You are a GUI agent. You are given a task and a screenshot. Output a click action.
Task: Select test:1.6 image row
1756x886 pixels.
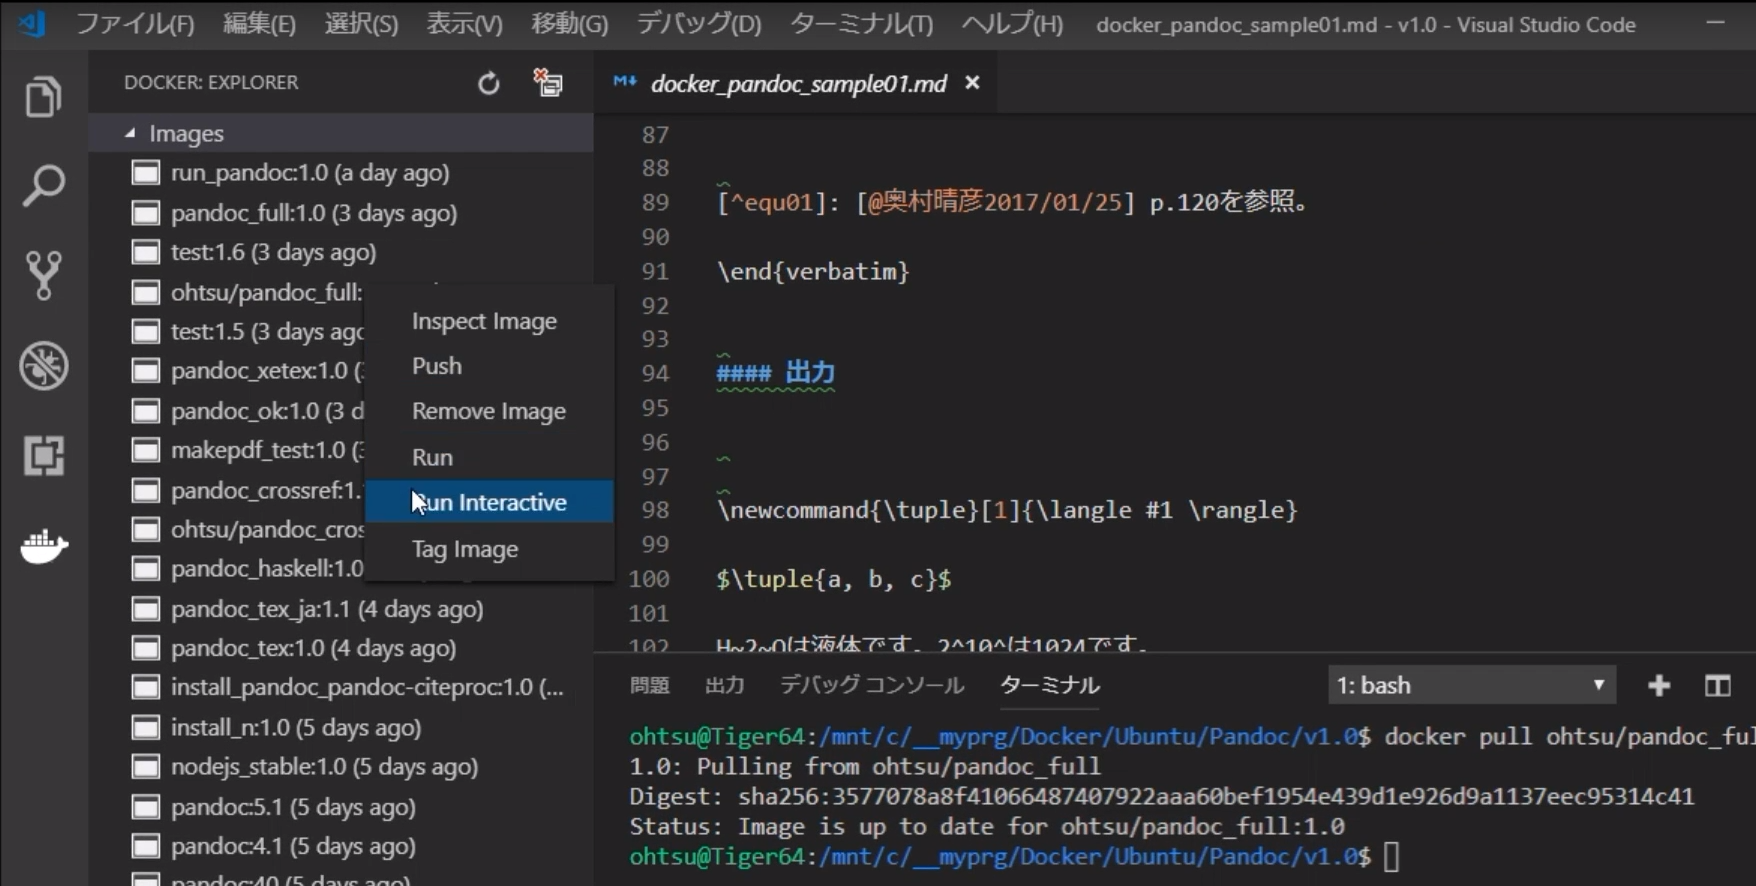click(341, 252)
